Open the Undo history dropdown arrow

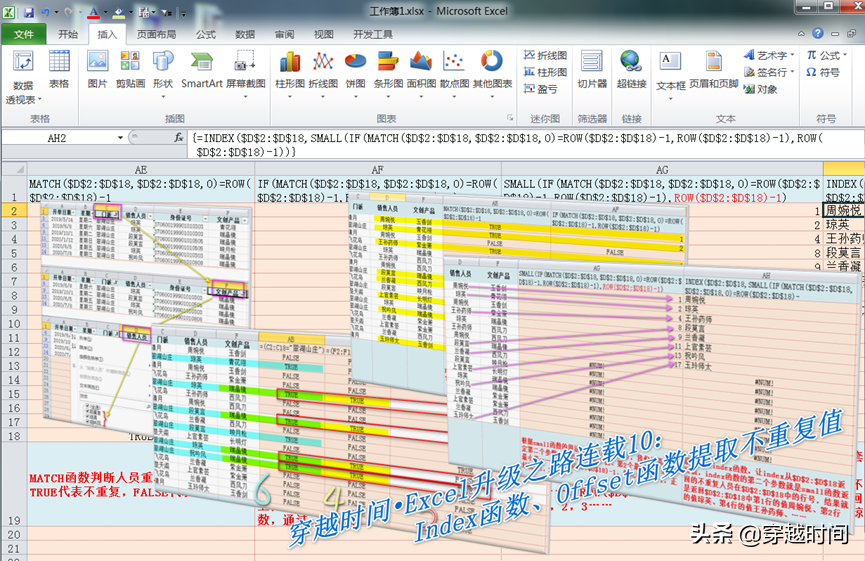pos(56,12)
